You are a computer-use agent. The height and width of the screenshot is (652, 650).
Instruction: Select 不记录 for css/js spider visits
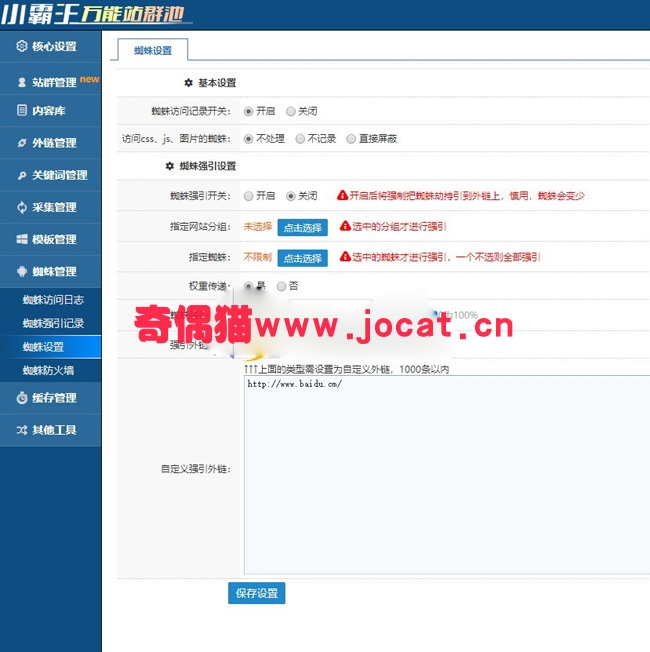tap(300, 139)
